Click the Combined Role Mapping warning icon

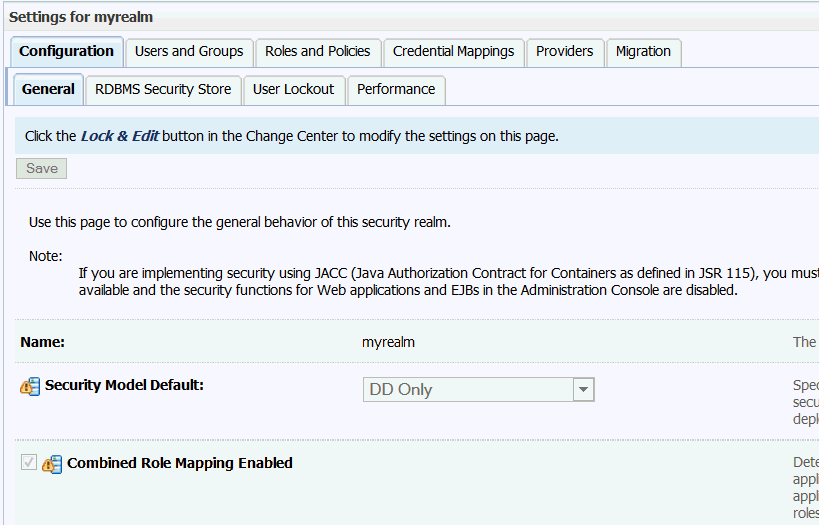[x=52, y=464]
